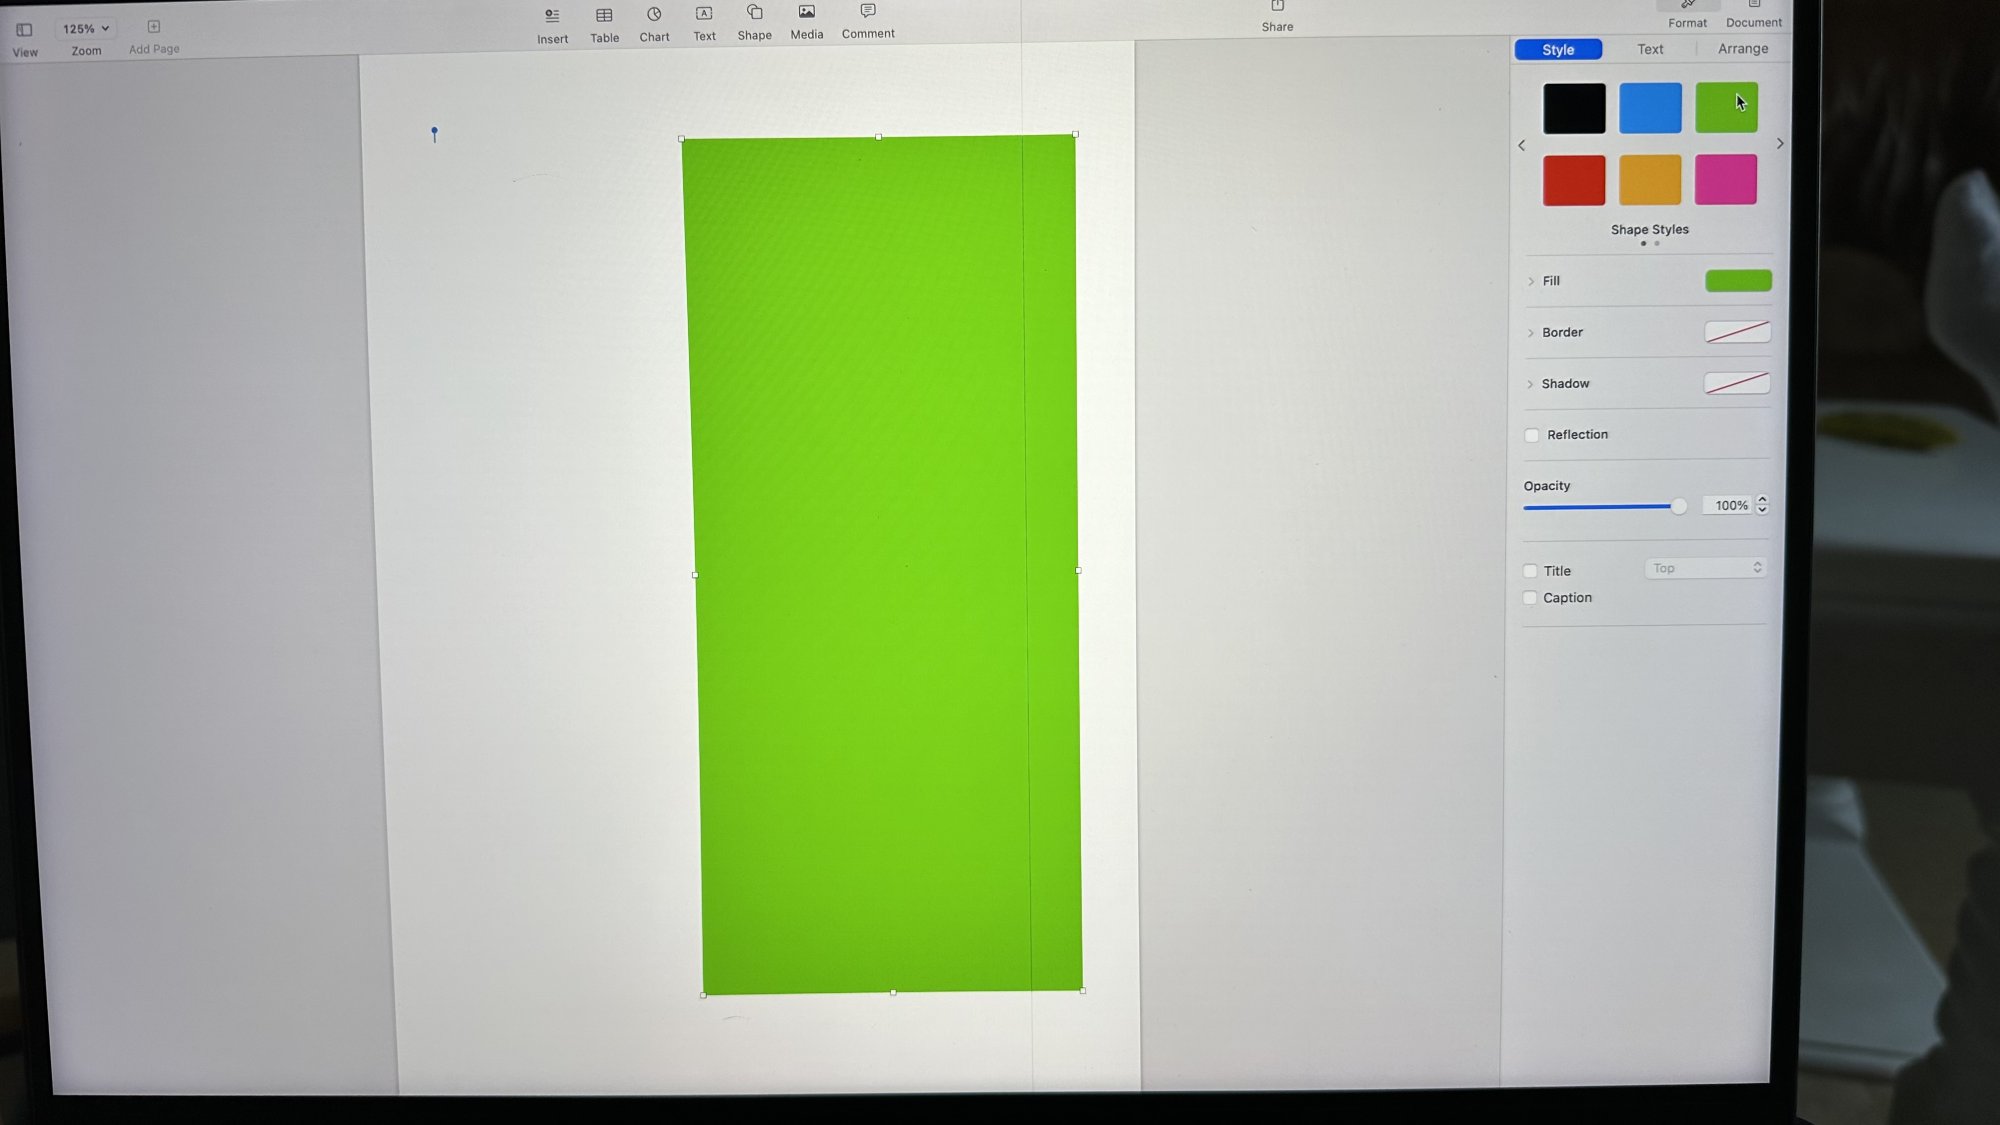Select the red shape style swatch
This screenshot has height=1125, width=2000.
tap(1574, 181)
